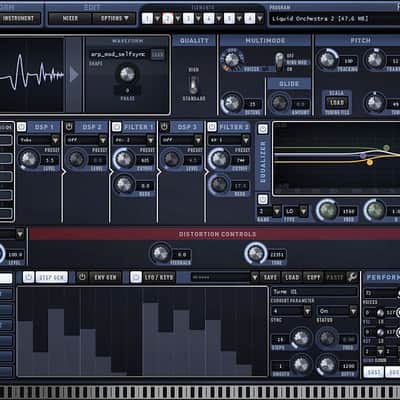Toggle the Filter 1 power button
Image resolution: width=400 pixels, height=400 pixels.
(116, 127)
